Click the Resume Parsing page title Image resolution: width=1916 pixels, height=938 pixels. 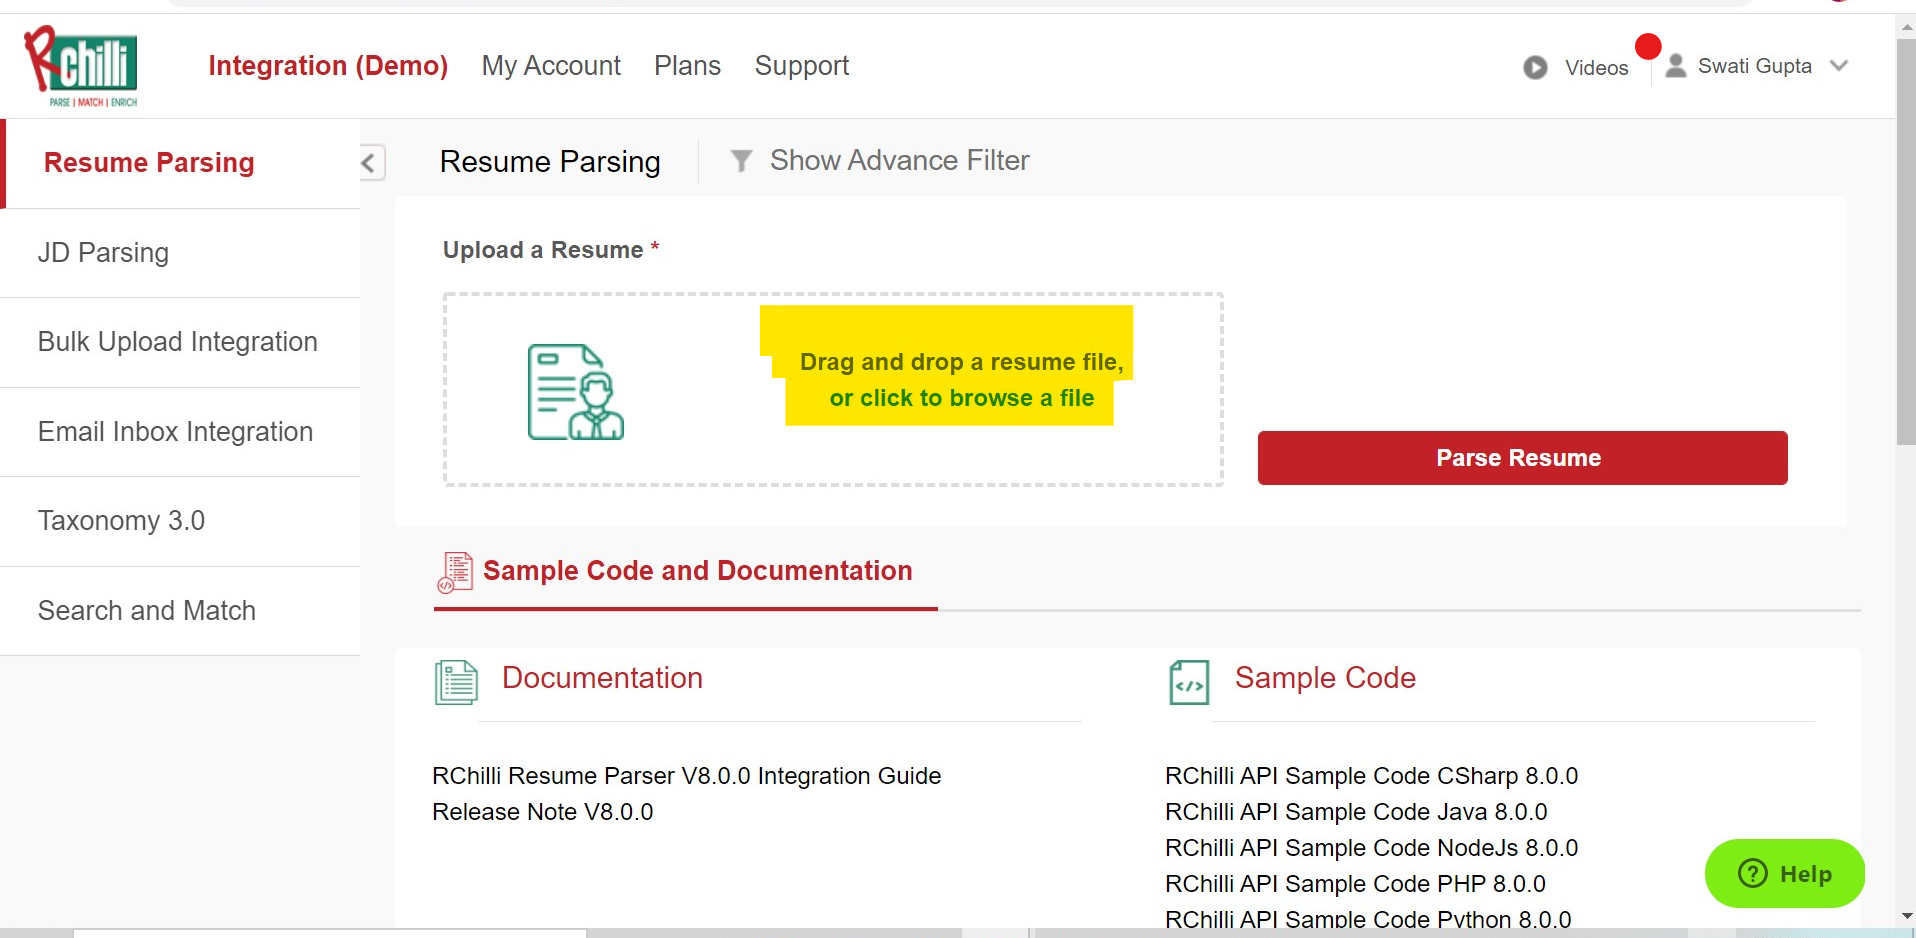pyautogui.click(x=550, y=162)
